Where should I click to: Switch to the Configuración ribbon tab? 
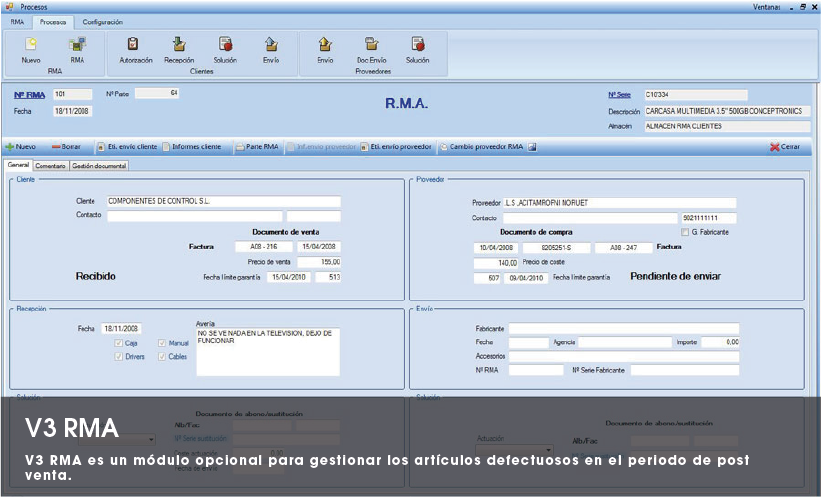pyautogui.click(x=101, y=21)
